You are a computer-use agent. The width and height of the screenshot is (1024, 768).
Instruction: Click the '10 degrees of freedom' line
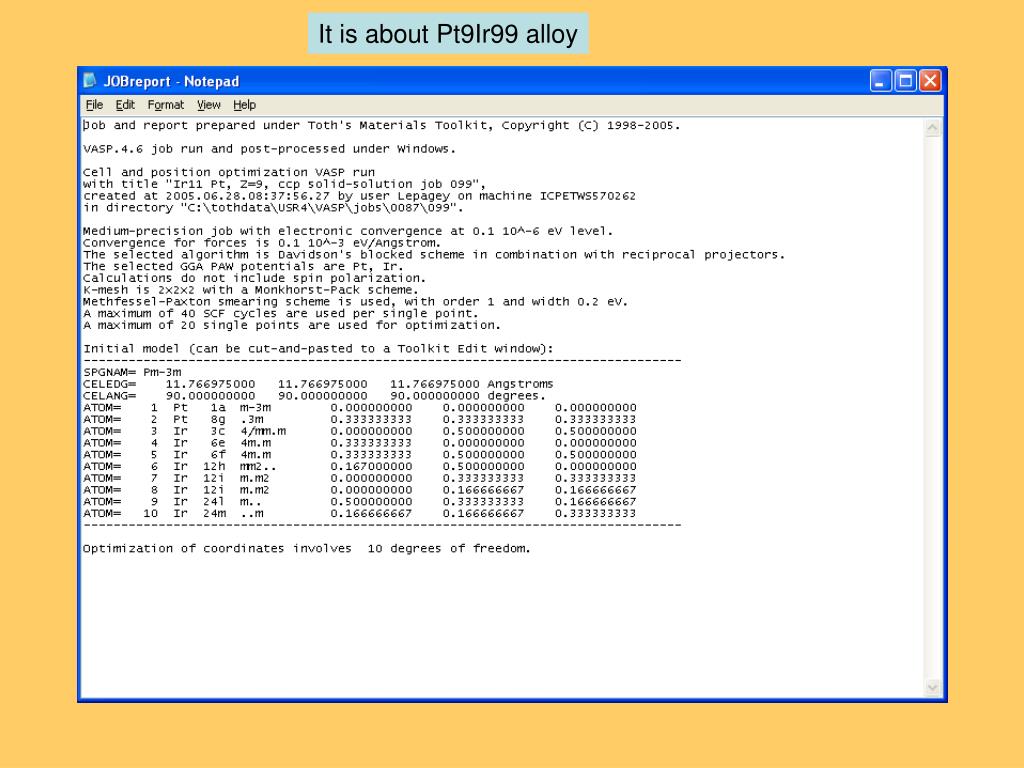click(306, 549)
